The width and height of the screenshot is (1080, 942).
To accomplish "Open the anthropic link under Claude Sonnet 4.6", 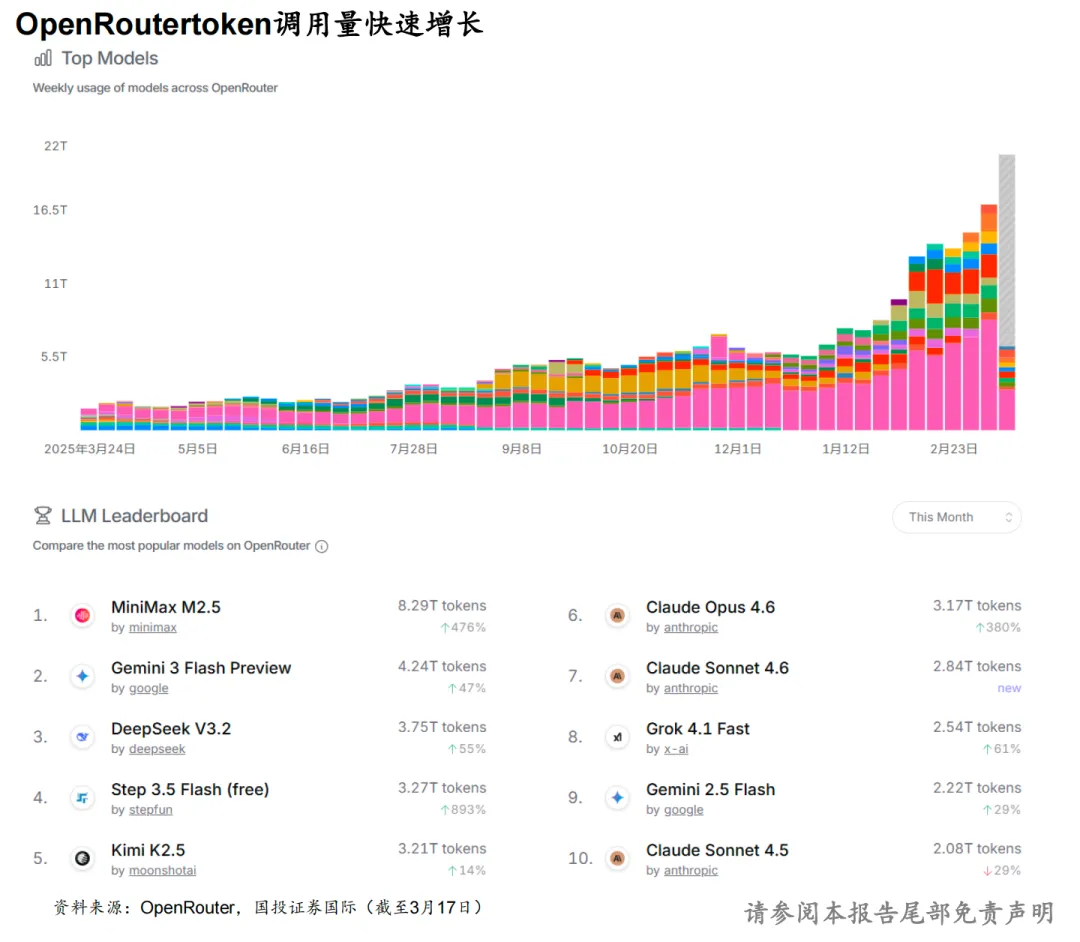I will (691, 688).
